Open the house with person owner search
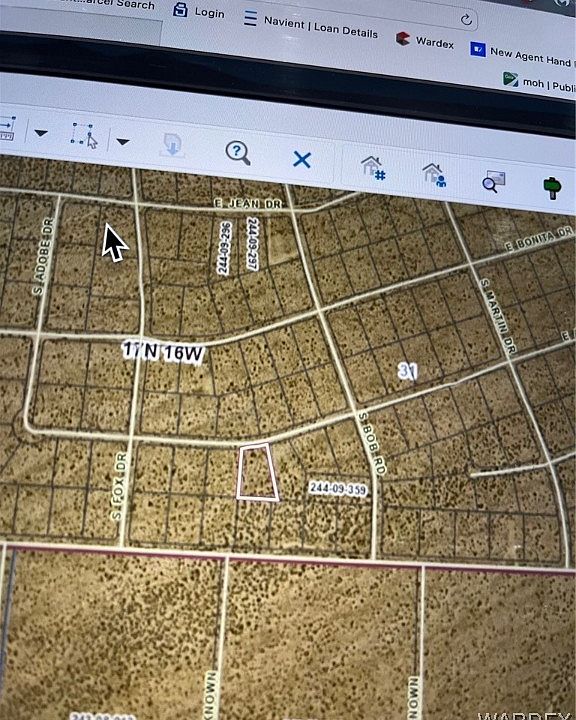 coord(434,175)
